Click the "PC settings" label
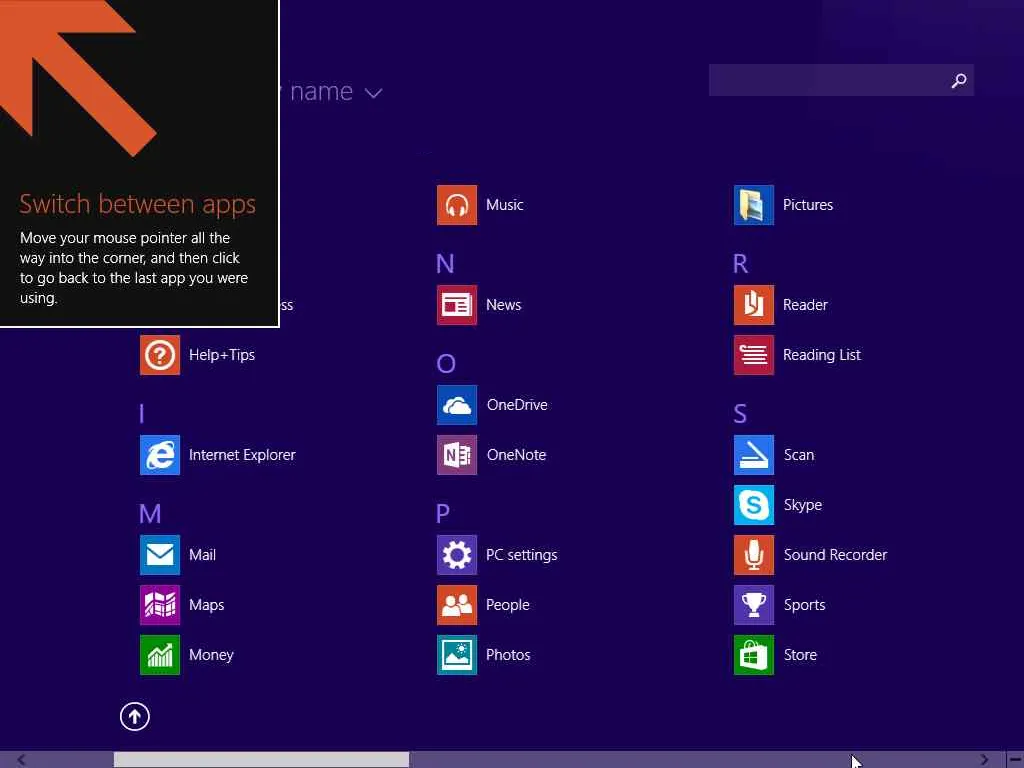 coord(522,555)
